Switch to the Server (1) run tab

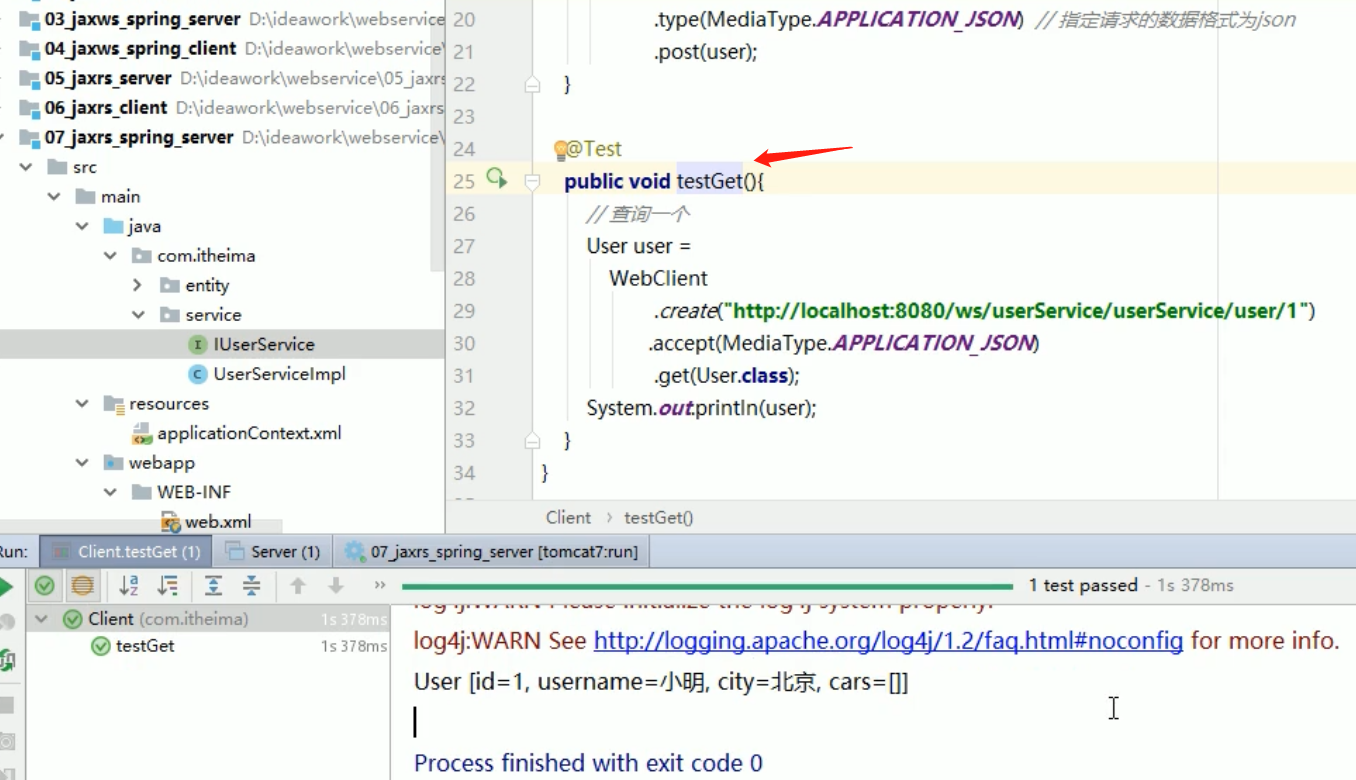273,551
